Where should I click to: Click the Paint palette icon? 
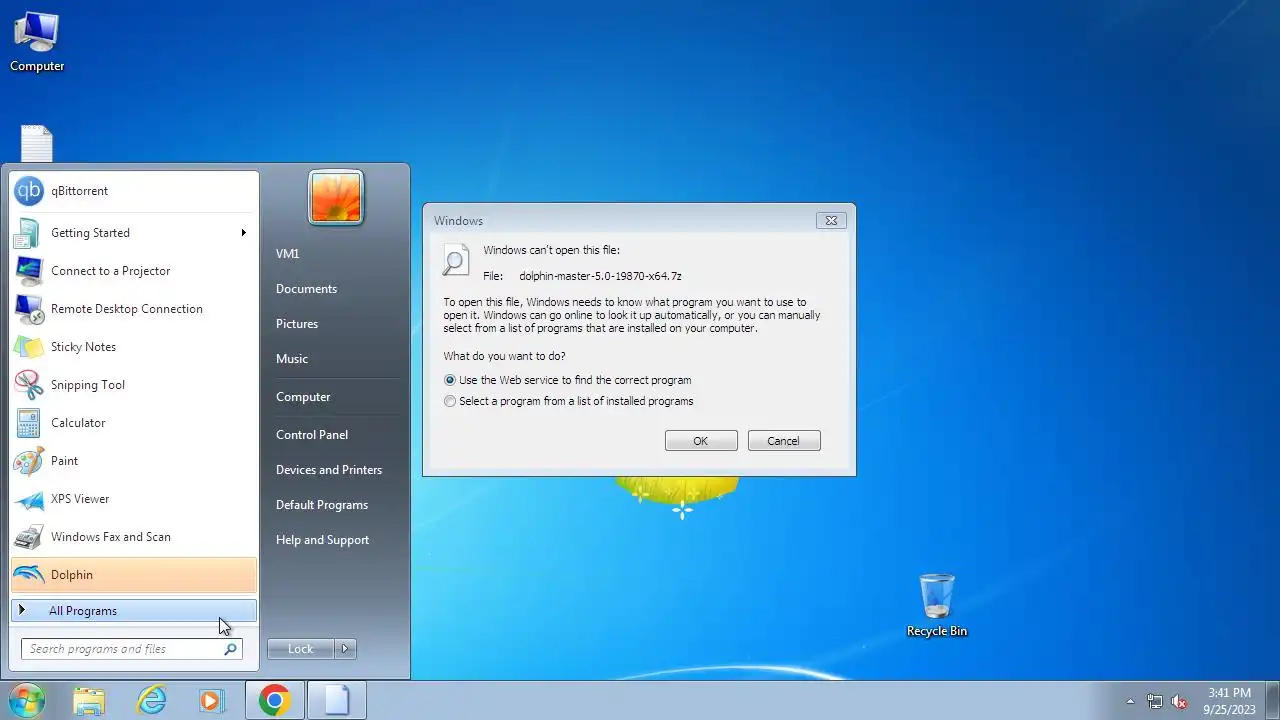pos(29,461)
